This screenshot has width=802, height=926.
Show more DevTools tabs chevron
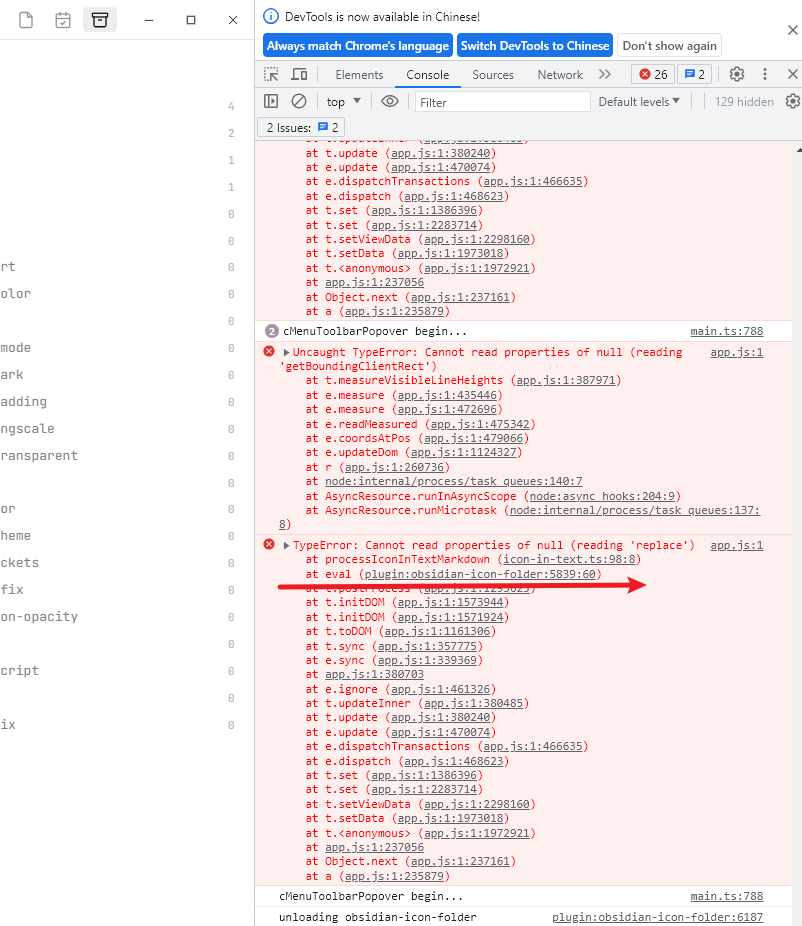click(x=604, y=74)
